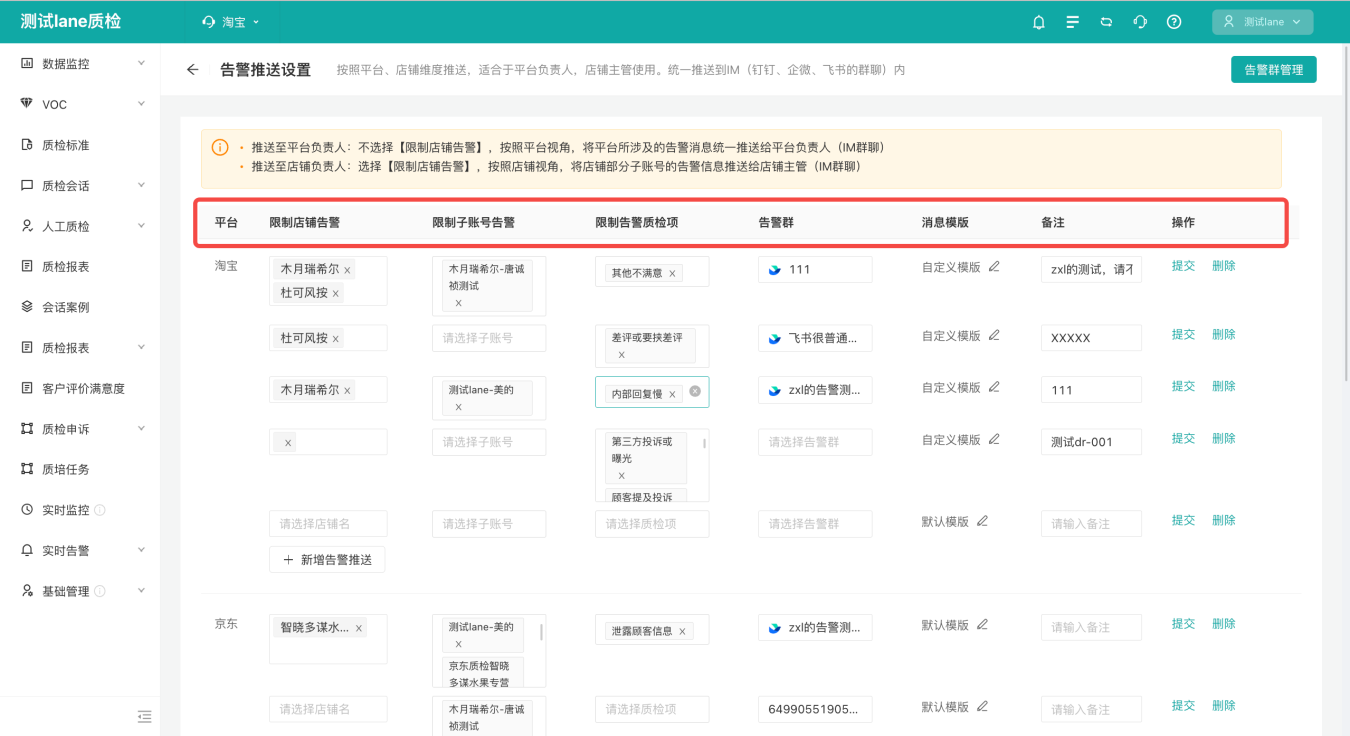Open the 64990551905... alarm group dropdown
This screenshot has width=1350, height=736.
pos(815,709)
